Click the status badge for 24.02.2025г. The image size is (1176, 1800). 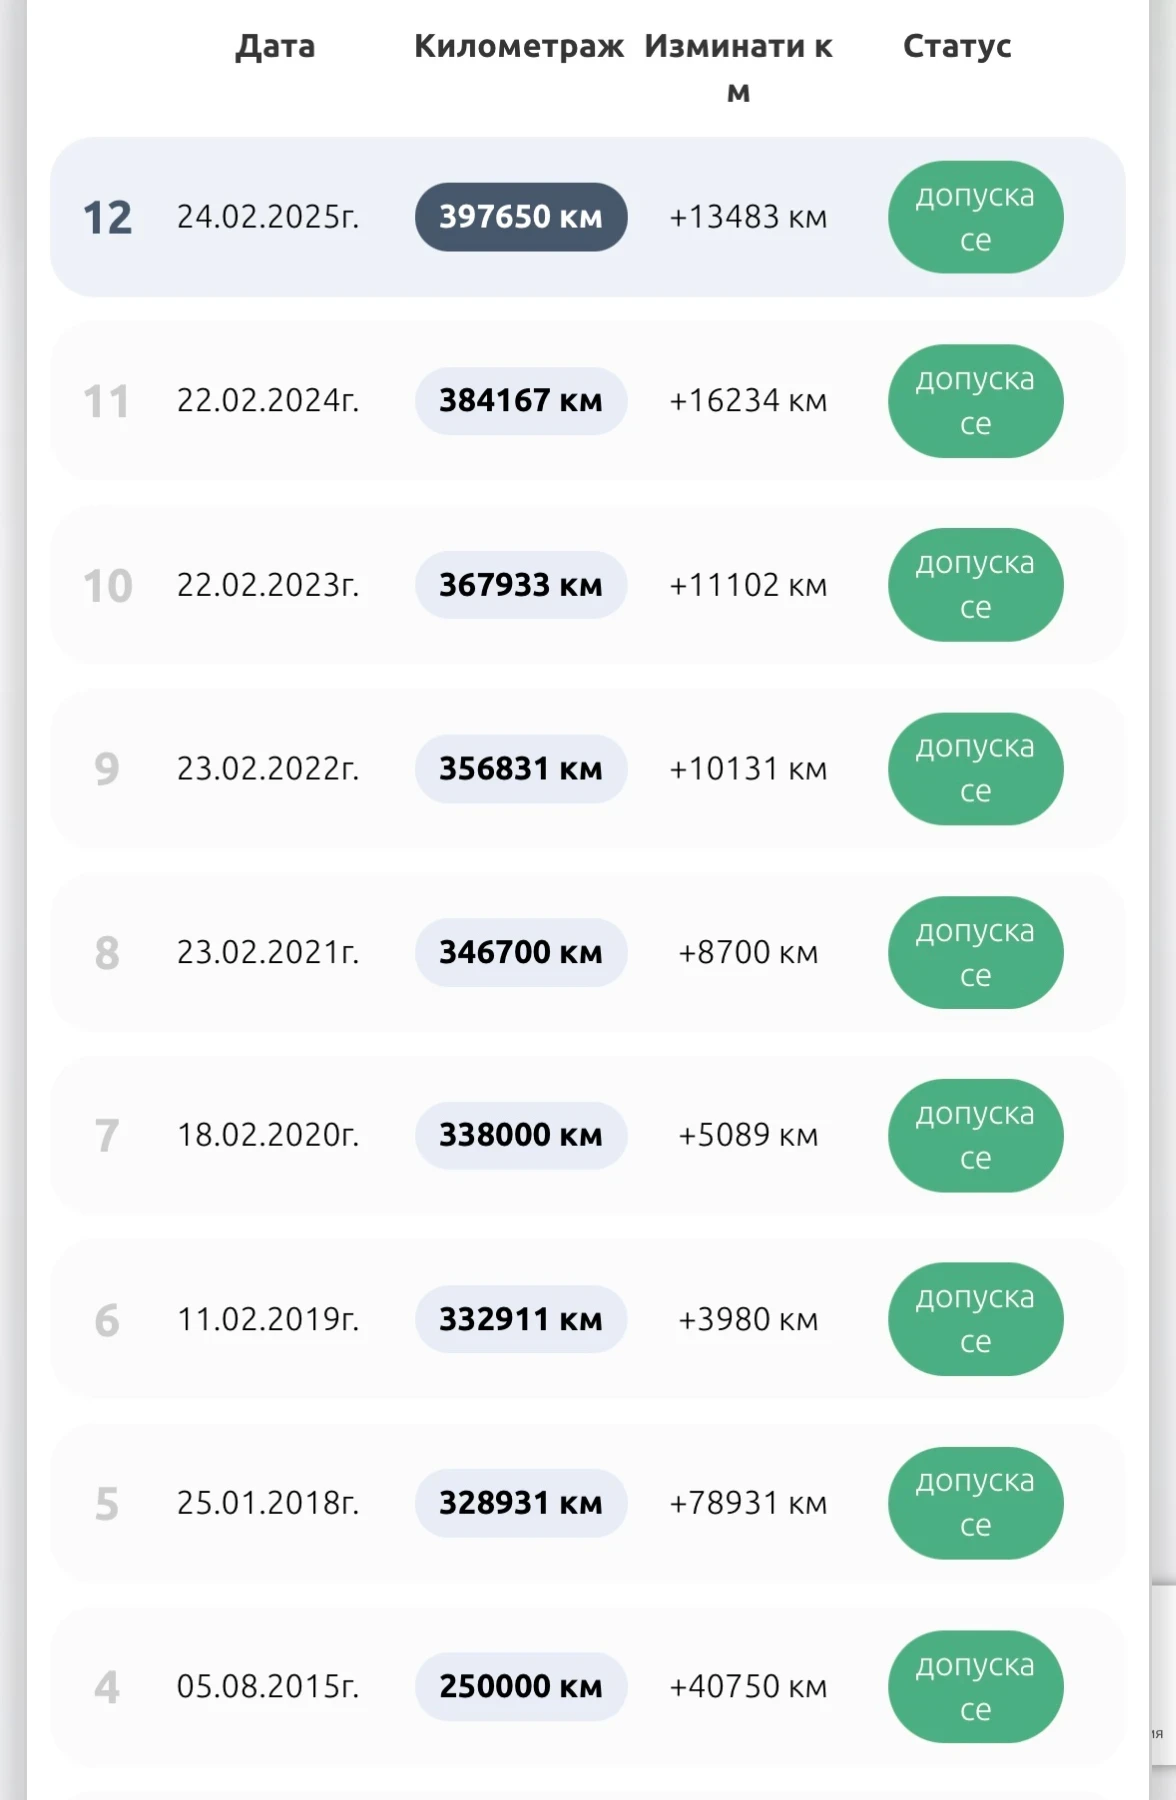[x=975, y=217]
